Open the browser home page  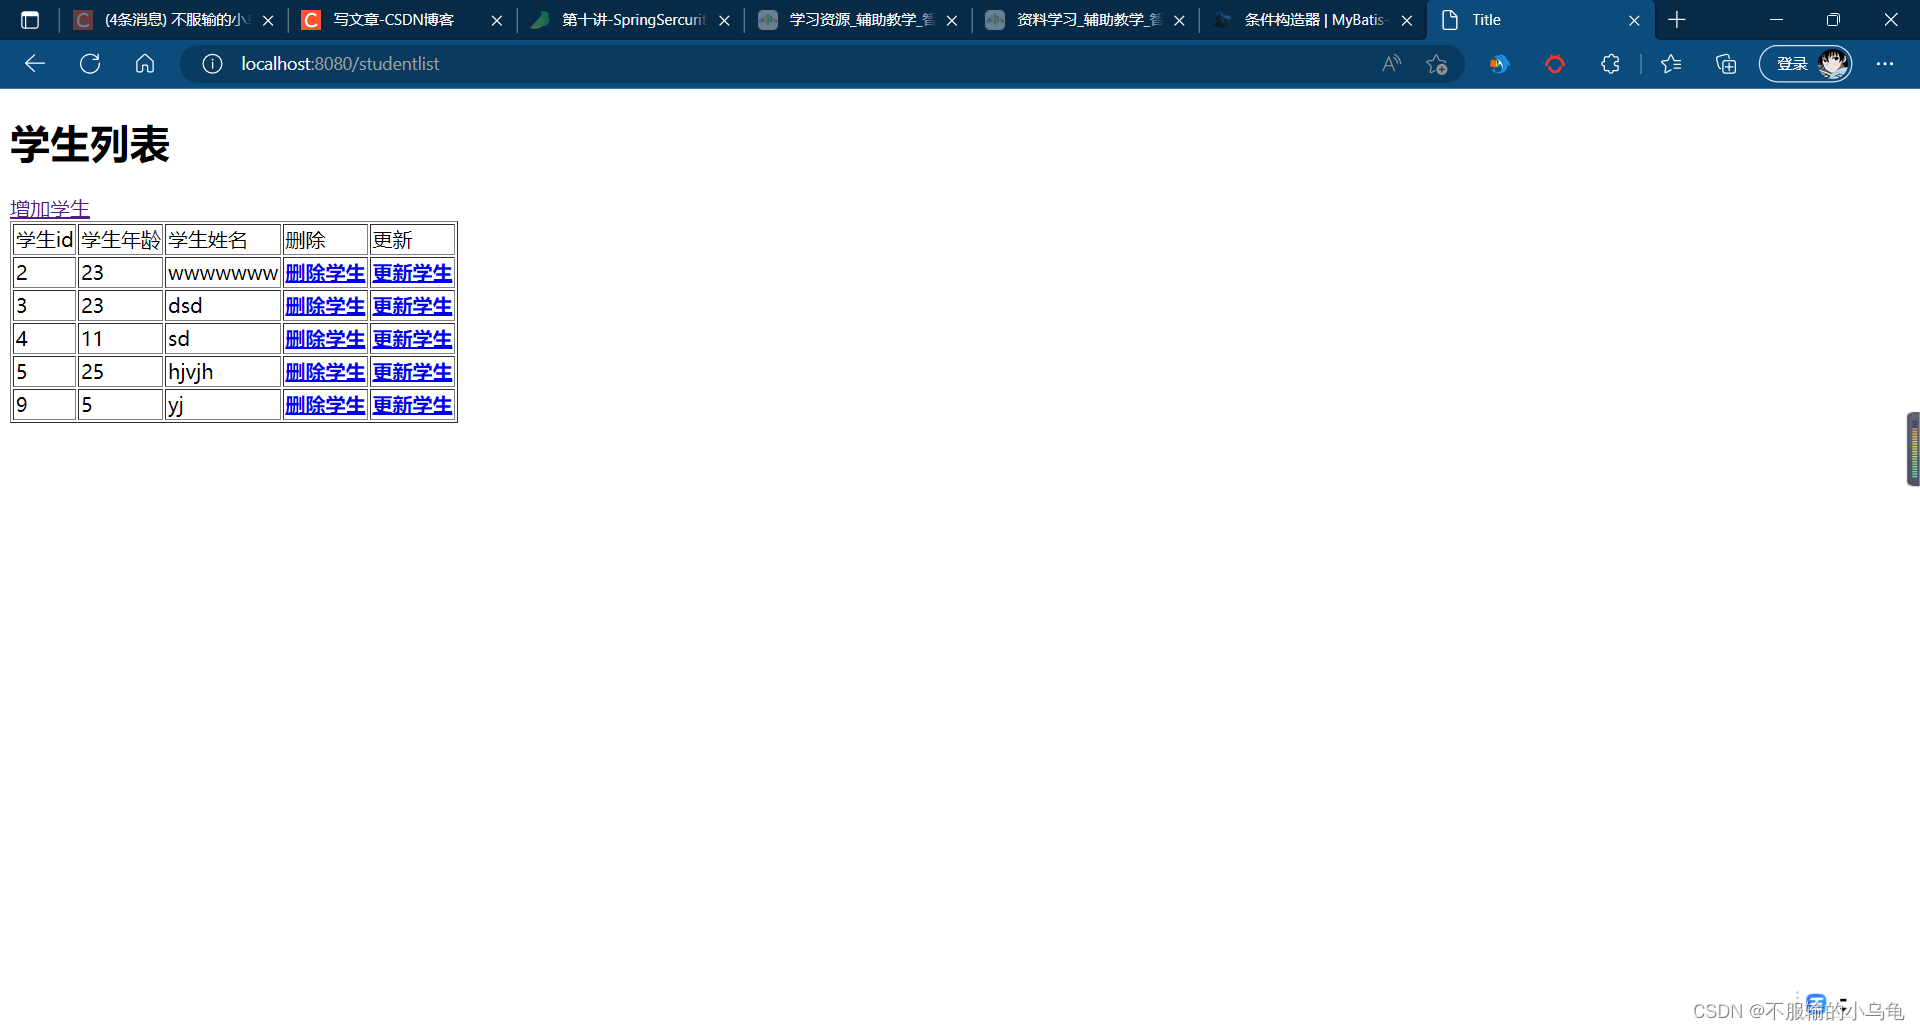point(145,64)
